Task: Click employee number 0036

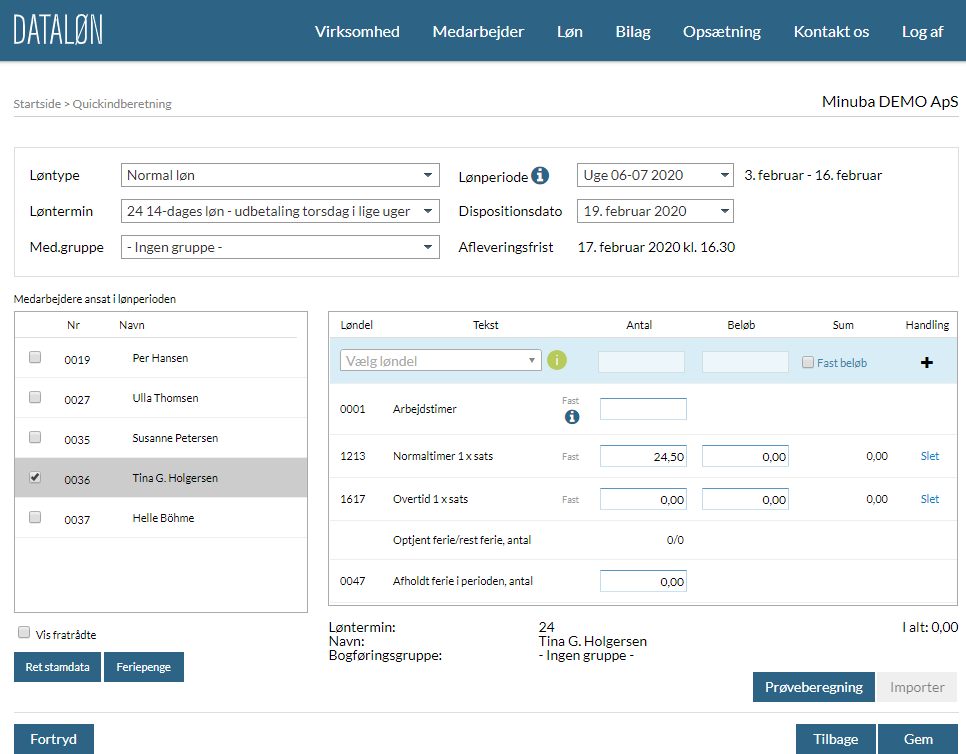Action: pos(77,479)
